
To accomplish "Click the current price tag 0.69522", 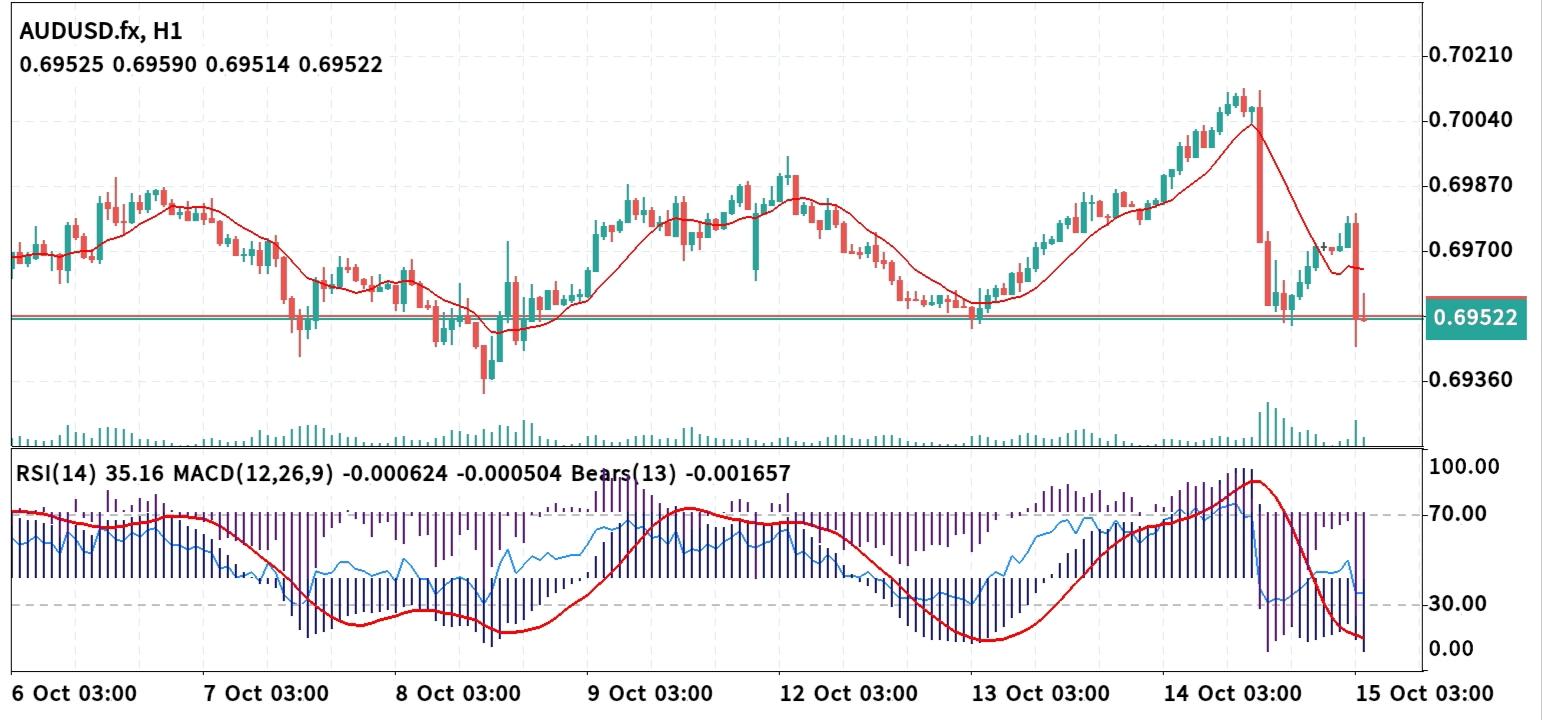I will pos(1475,319).
